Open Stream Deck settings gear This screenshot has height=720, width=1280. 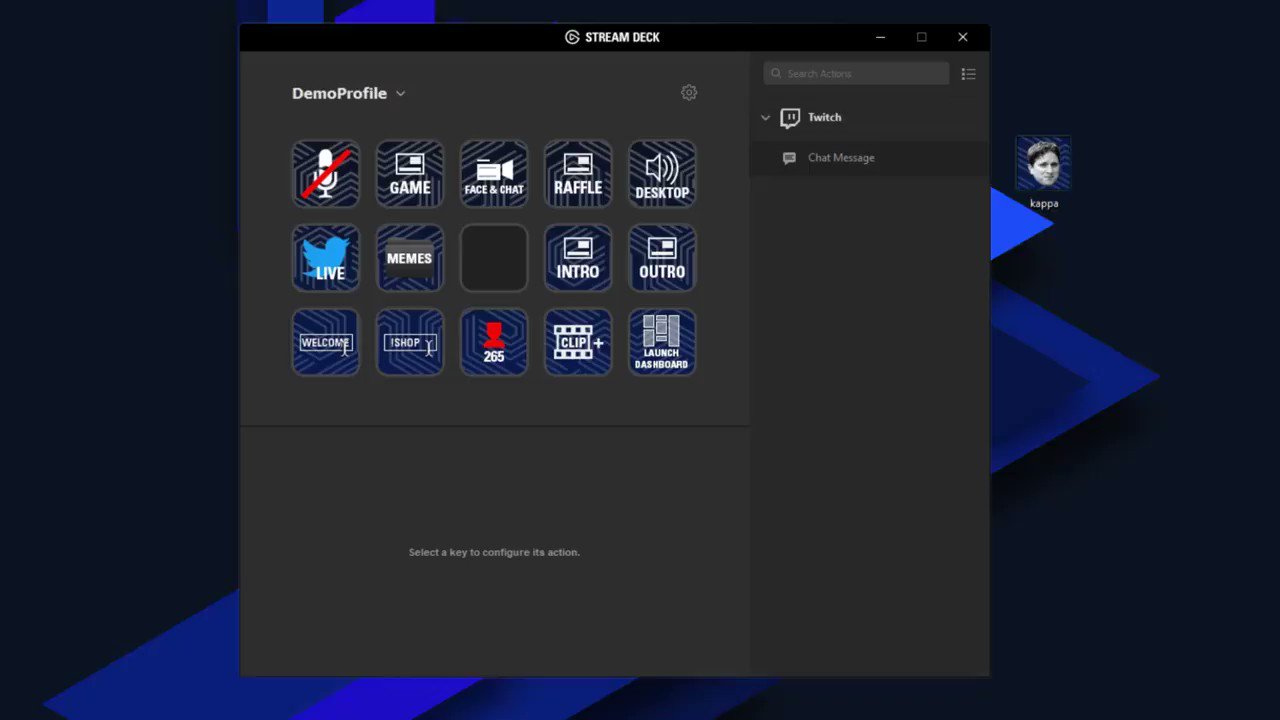click(689, 93)
